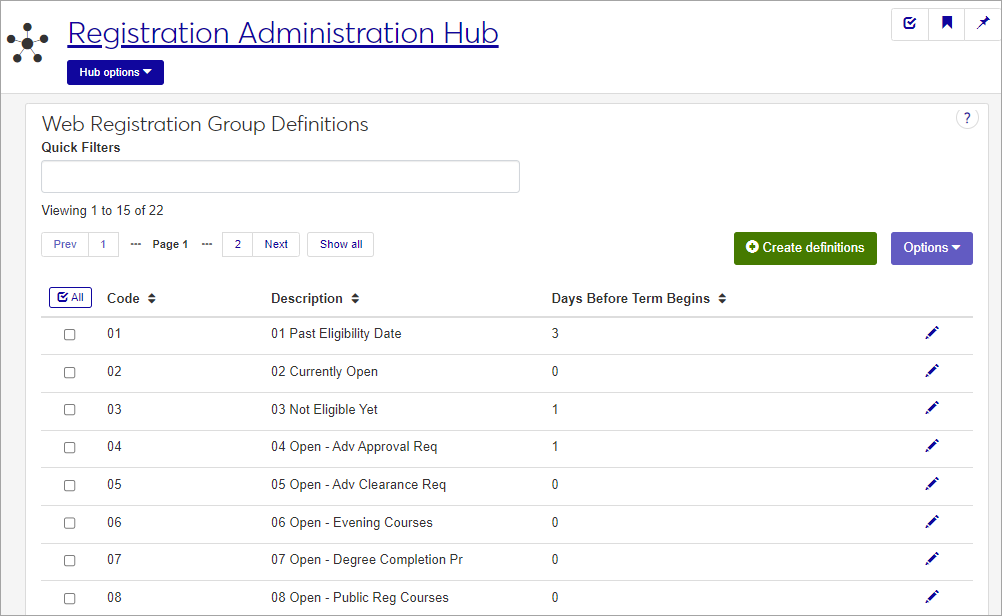Open the purple Options dropdown
The image size is (1002, 616).
(x=931, y=248)
